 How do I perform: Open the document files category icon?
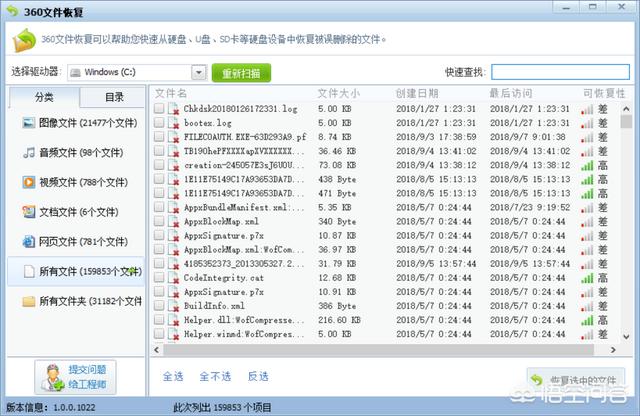[x=29, y=212]
